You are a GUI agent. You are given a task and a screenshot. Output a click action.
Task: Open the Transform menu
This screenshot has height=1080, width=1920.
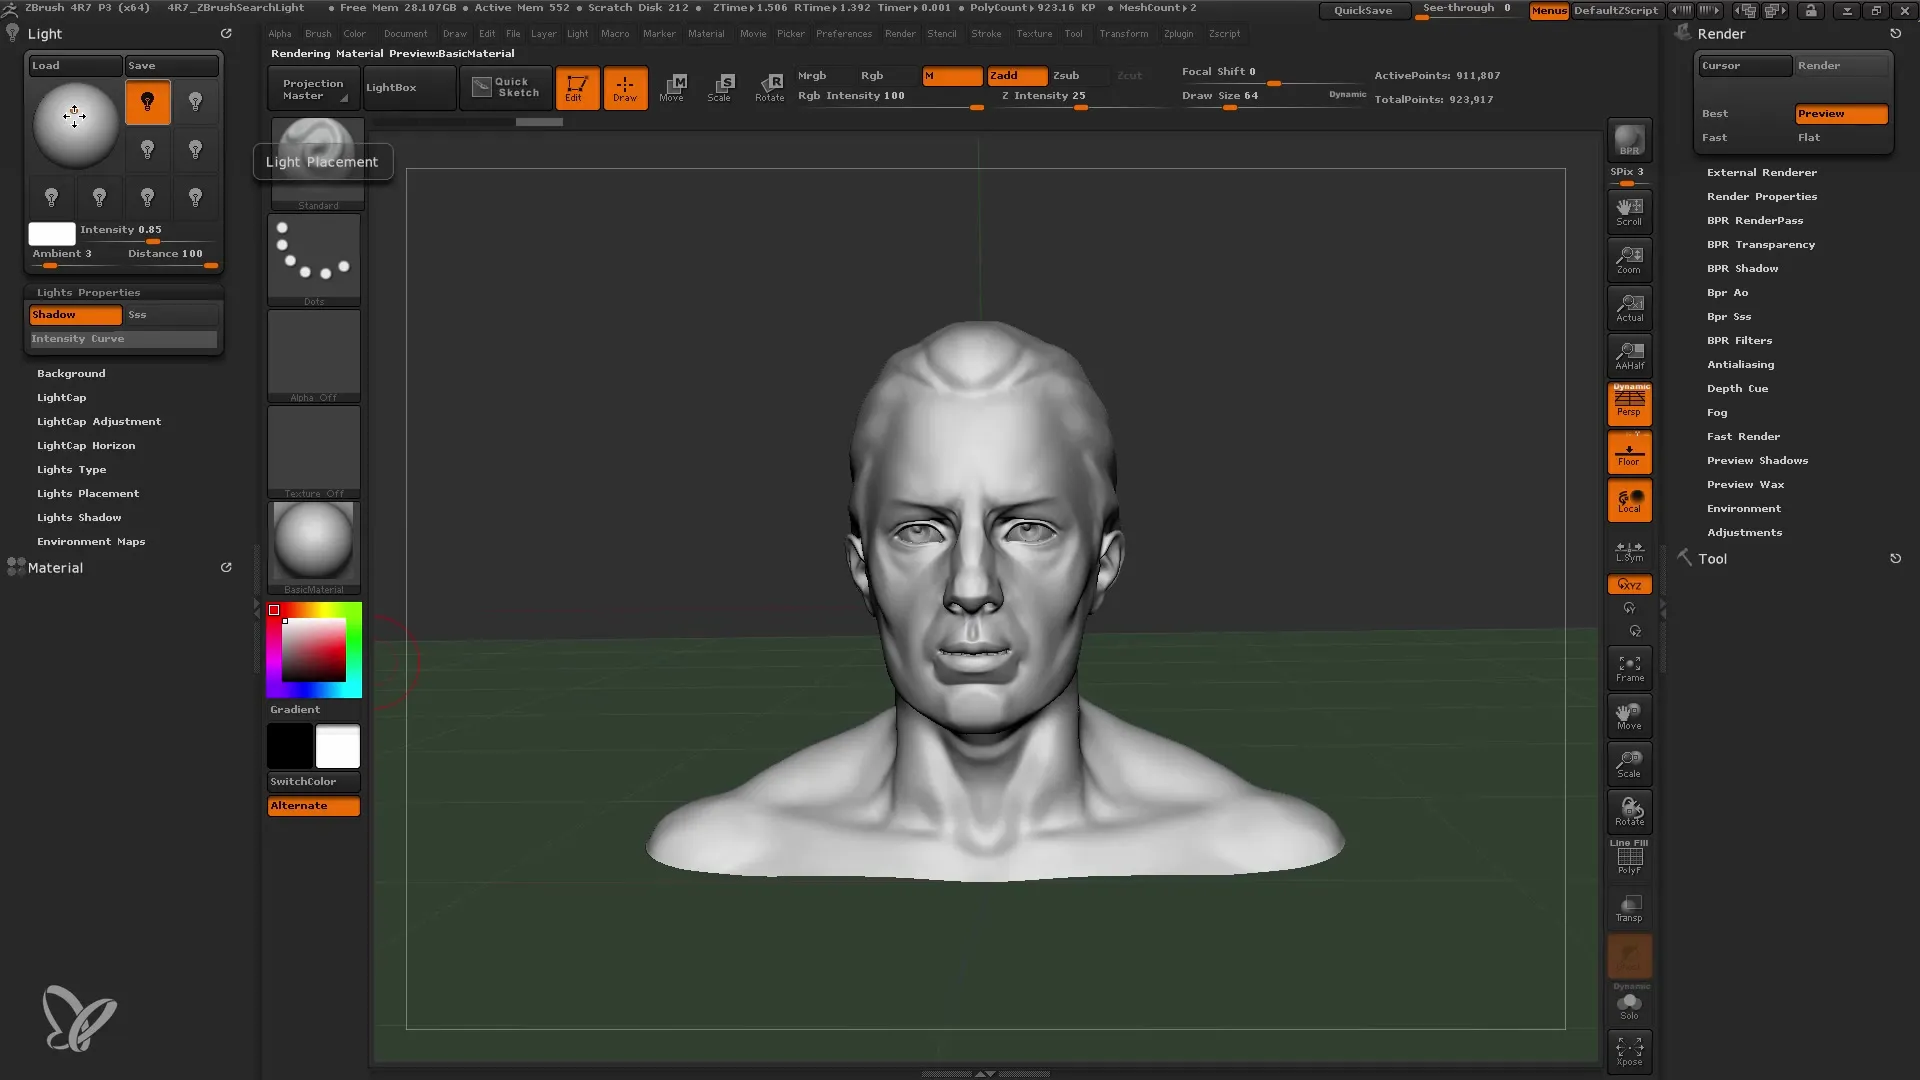click(1124, 34)
